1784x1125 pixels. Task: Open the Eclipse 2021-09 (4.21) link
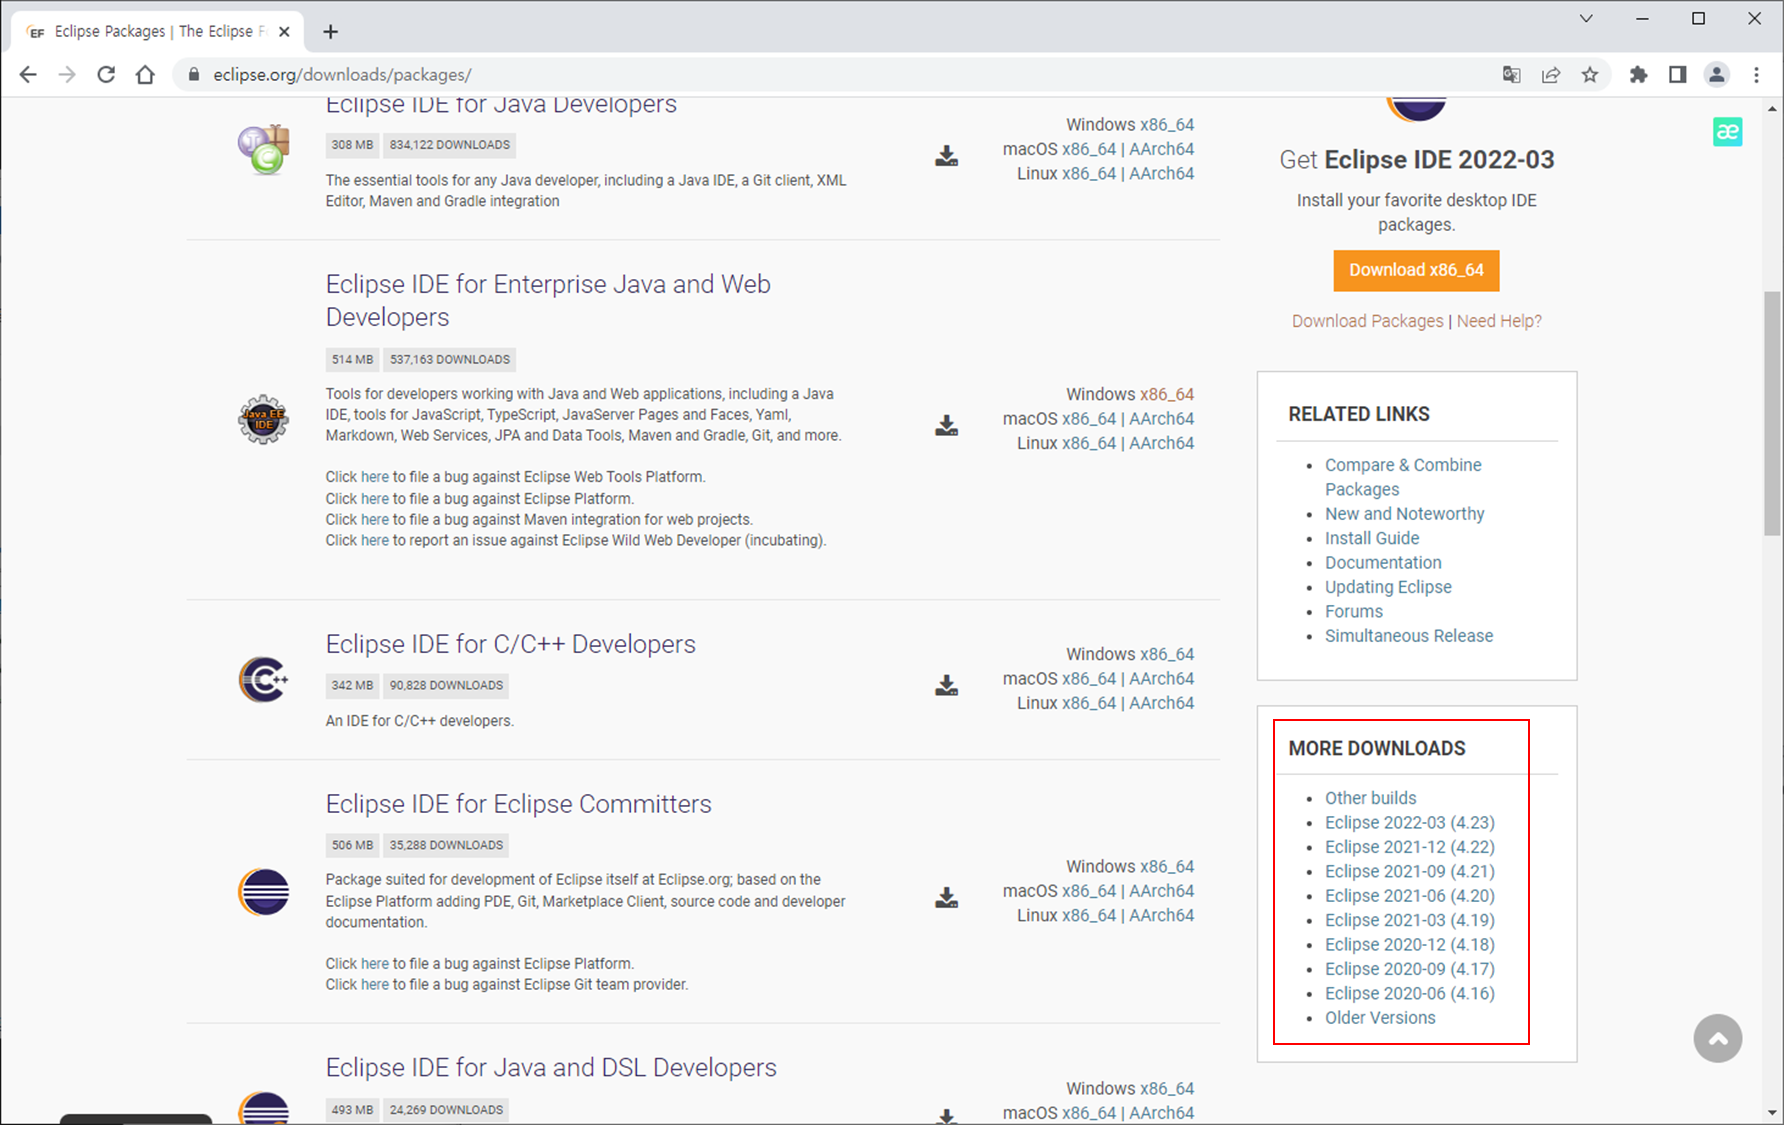1410,871
